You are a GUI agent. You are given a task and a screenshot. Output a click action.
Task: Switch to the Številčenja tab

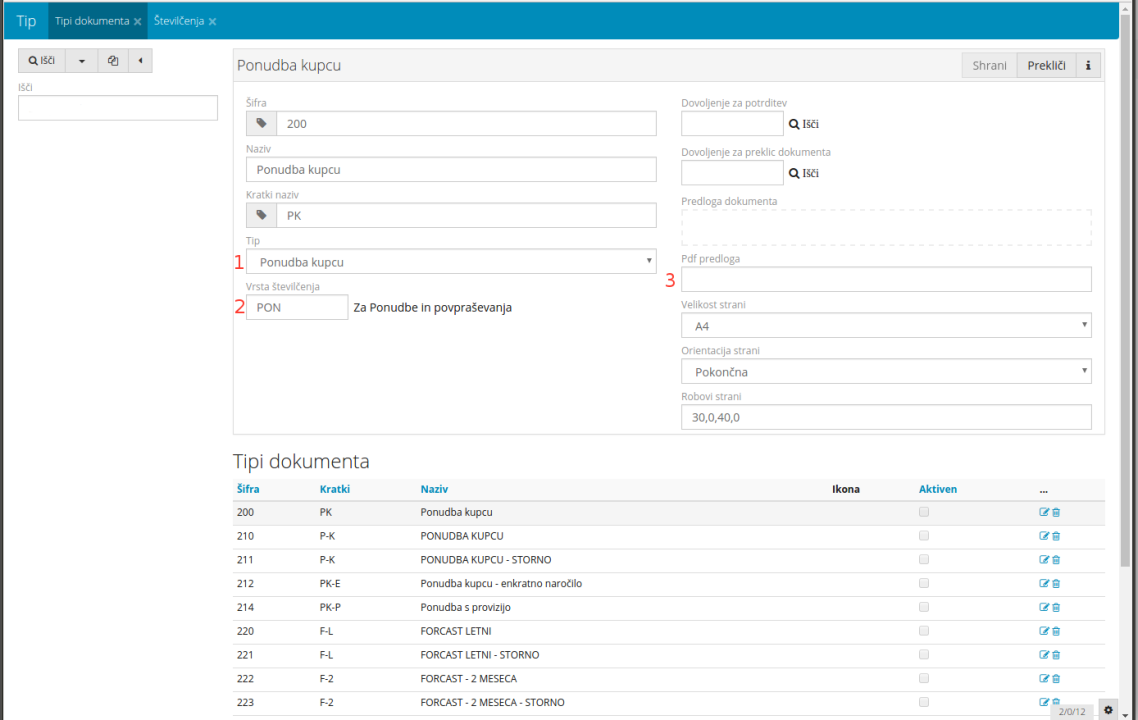pos(179,21)
